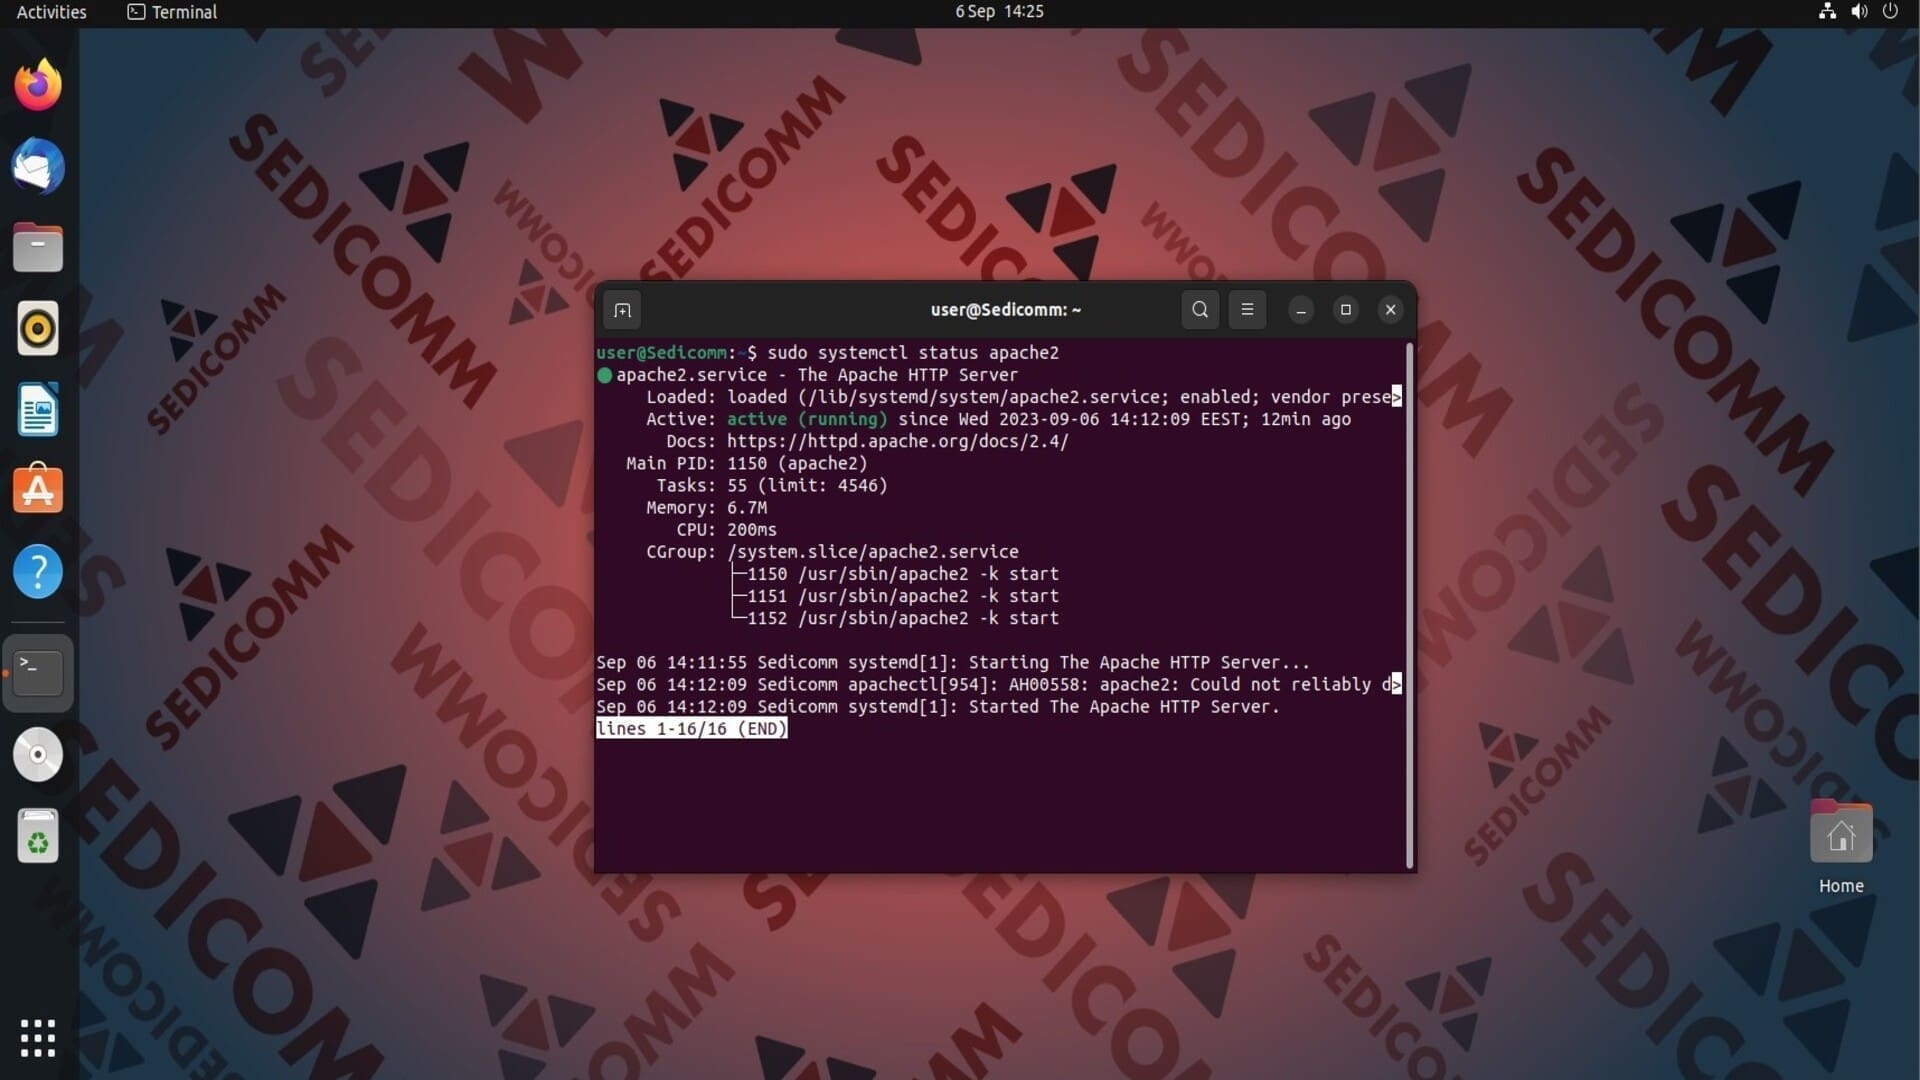Select the Terminal icon in dock
Viewport: 1920px width, 1080px height.
tap(38, 672)
